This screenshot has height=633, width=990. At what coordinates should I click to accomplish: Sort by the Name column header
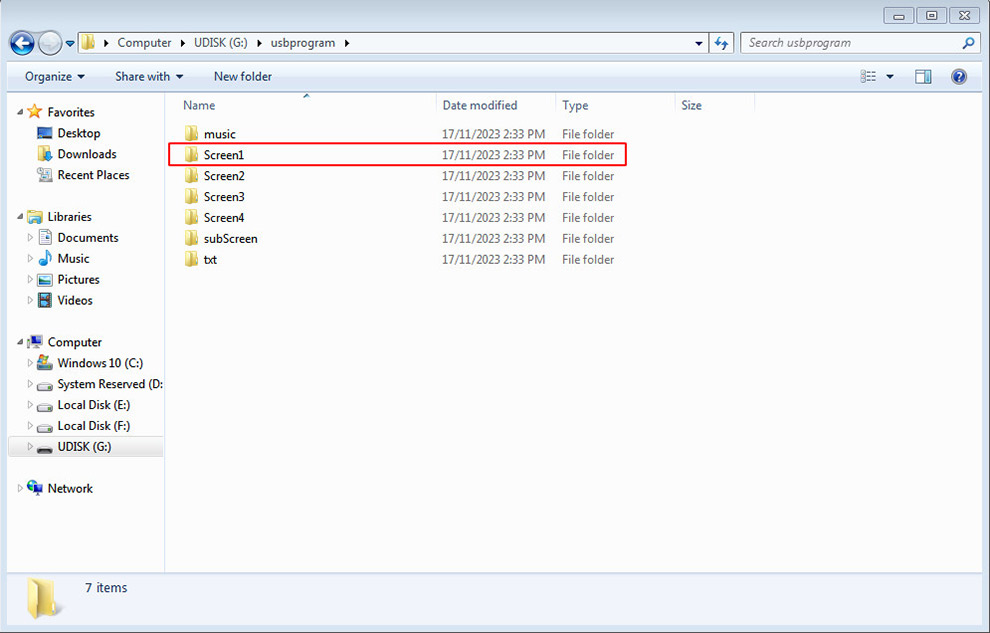point(199,105)
